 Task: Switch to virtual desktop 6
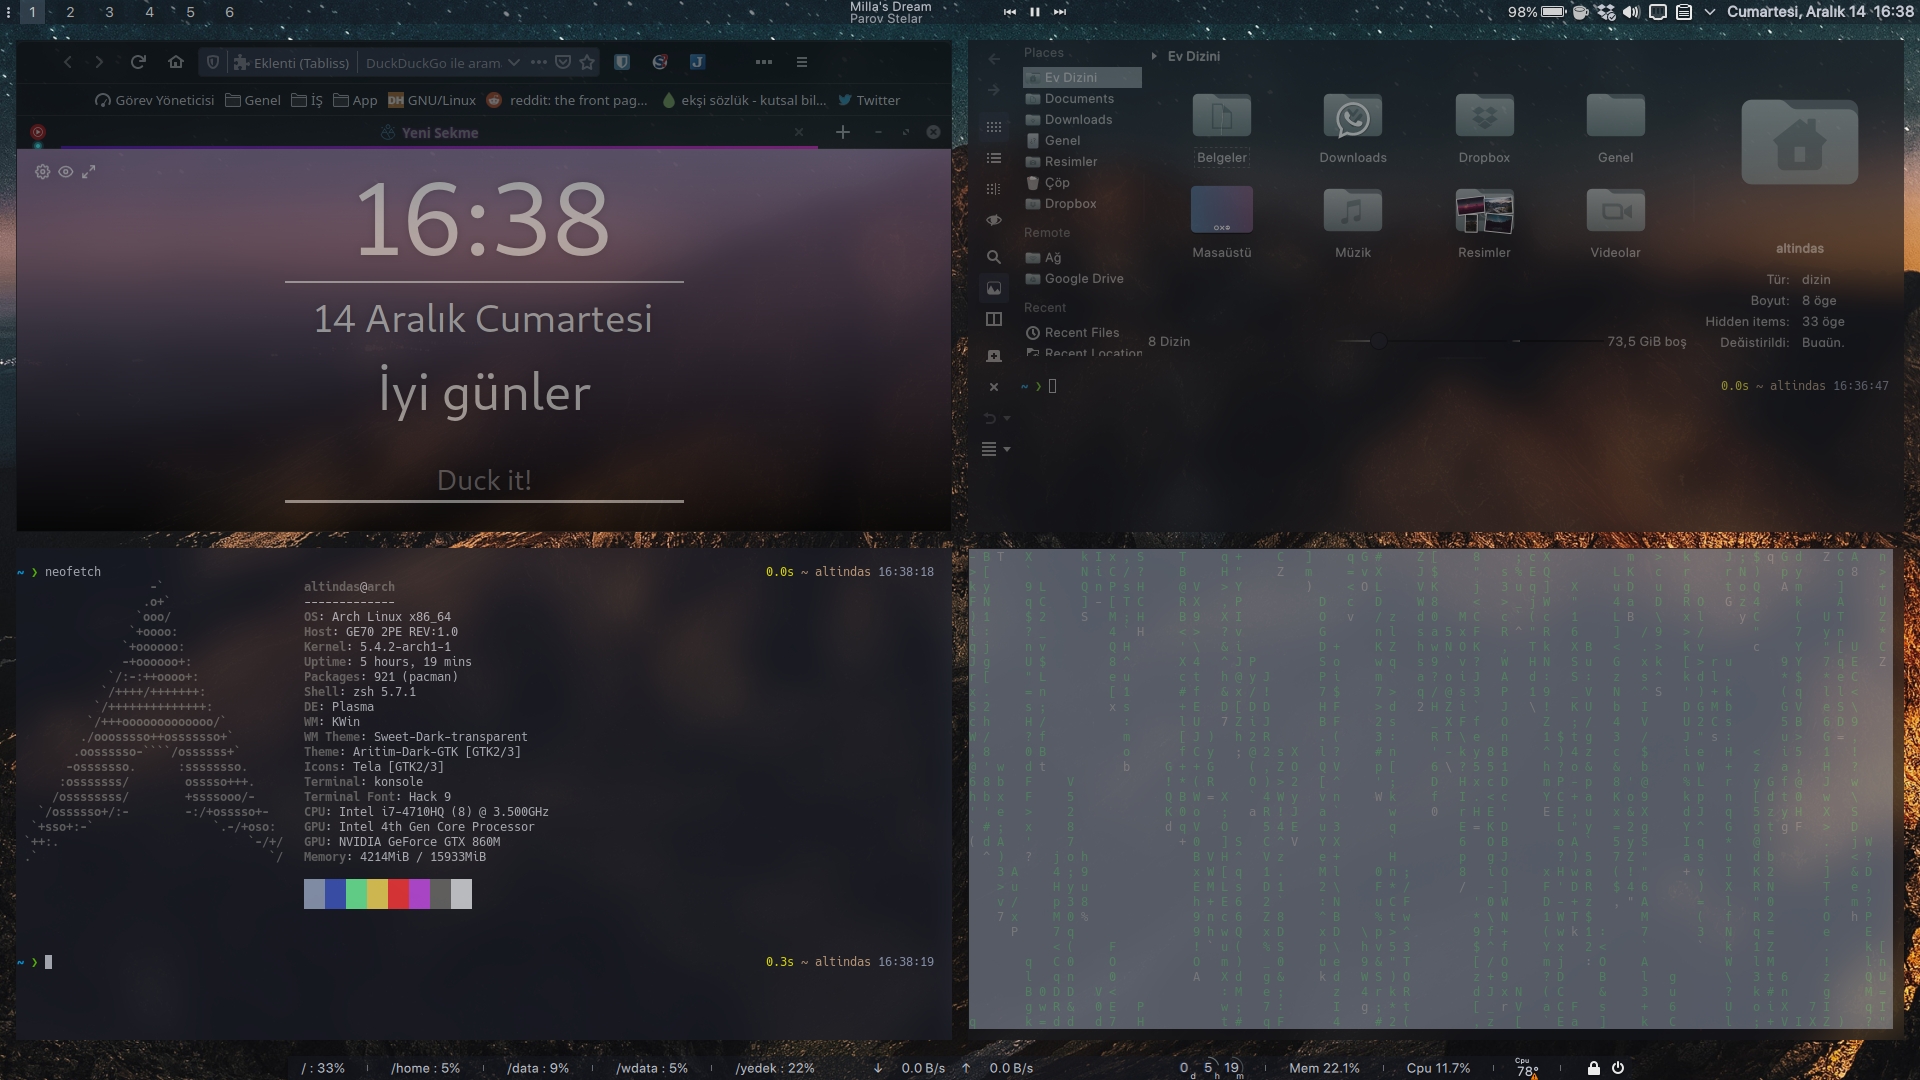click(229, 12)
